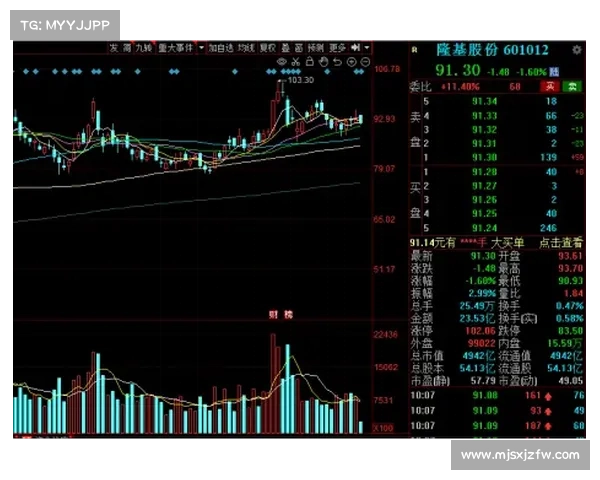The width and height of the screenshot is (600, 480).
Task: Select the 均线 toolbar item
Action: [x=245, y=47]
